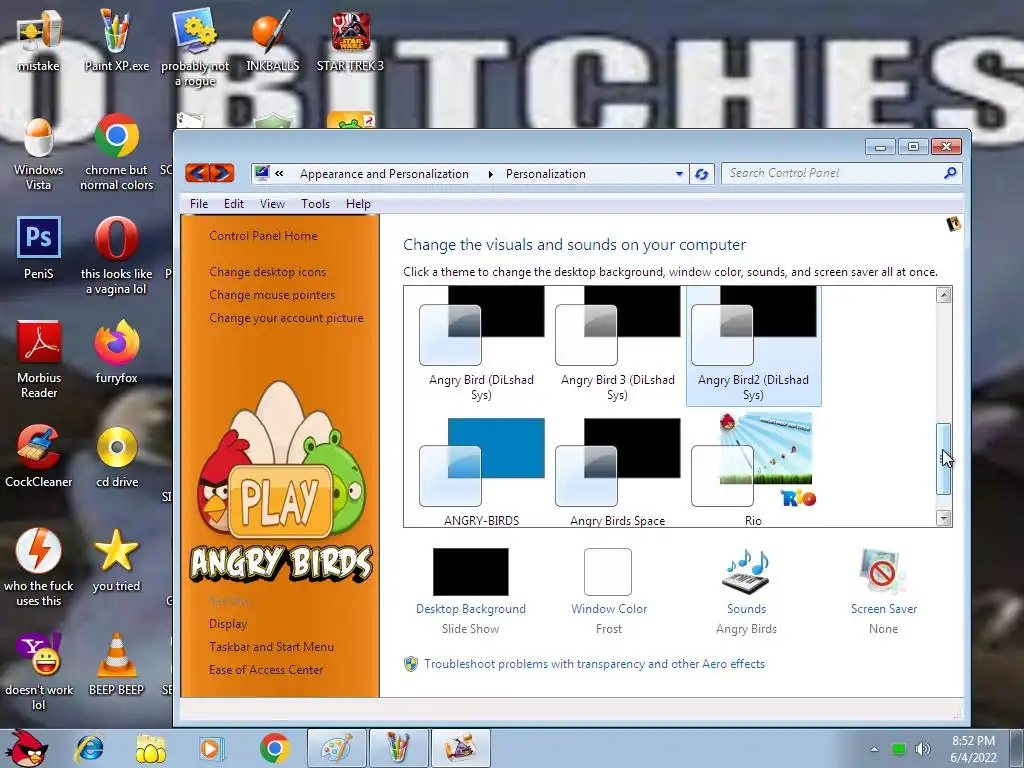Image resolution: width=1024 pixels, height=768 pixels.
Task: Click Change desktop icons link
Action: point(267,272)
